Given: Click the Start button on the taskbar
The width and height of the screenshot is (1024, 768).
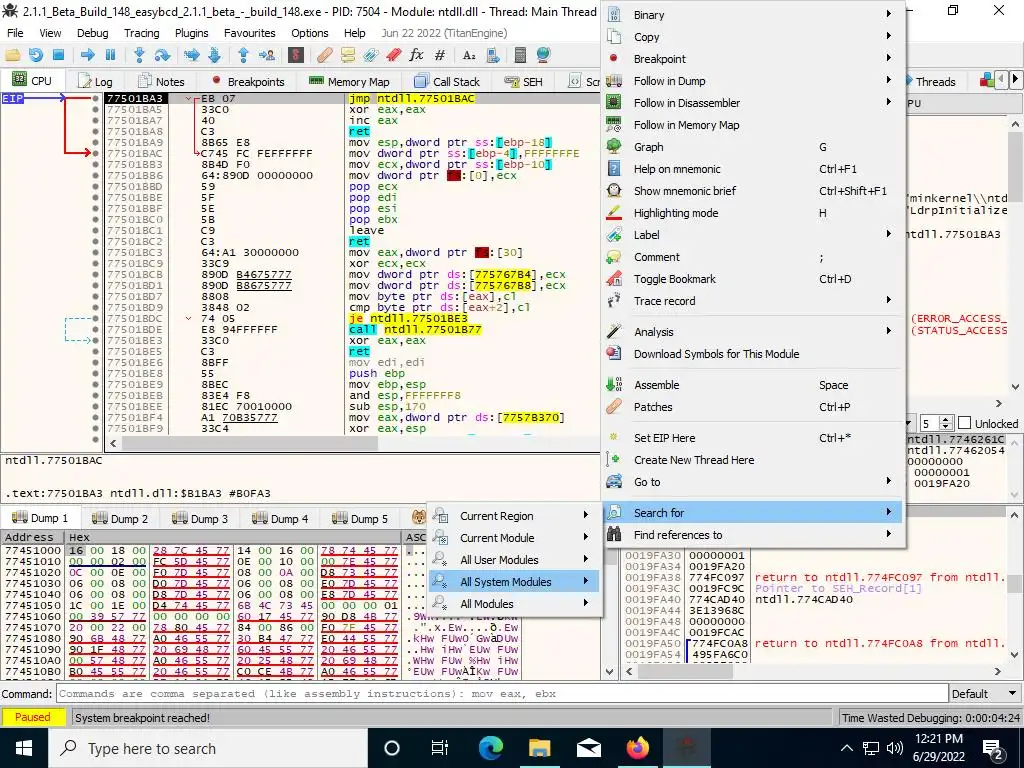Looking at the screenshot, I should (x=24, y=748).
